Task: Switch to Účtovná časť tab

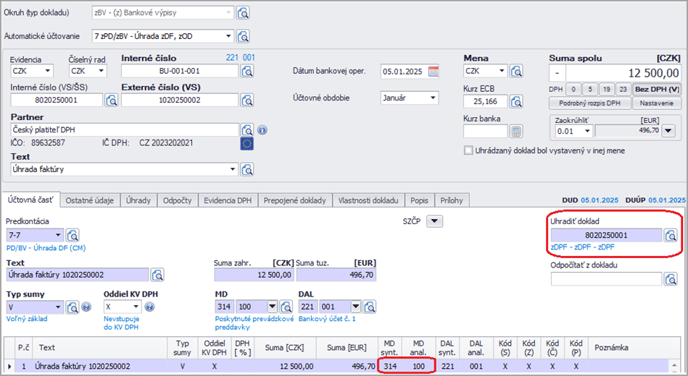Action: tap(30, 200)
